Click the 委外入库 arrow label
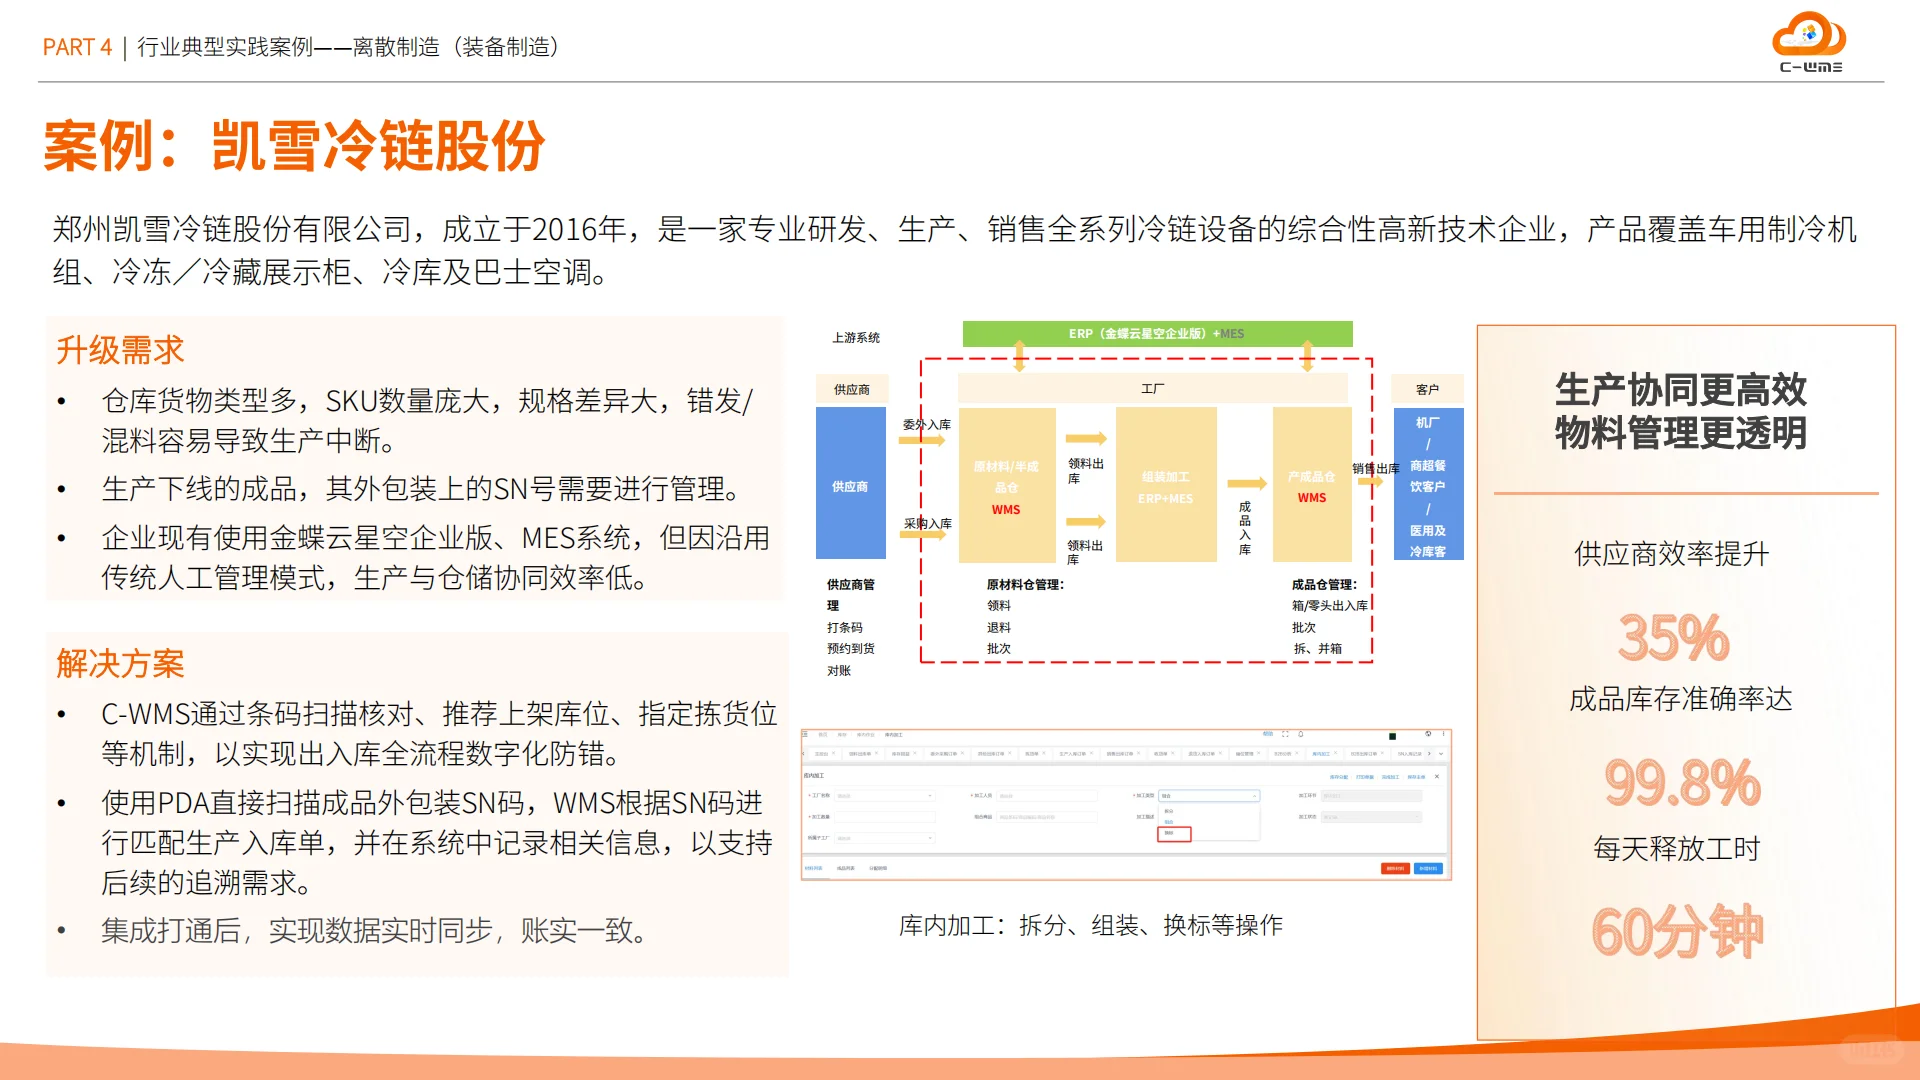This screenshot has width=1920, height=1080. tap(926, 425)
